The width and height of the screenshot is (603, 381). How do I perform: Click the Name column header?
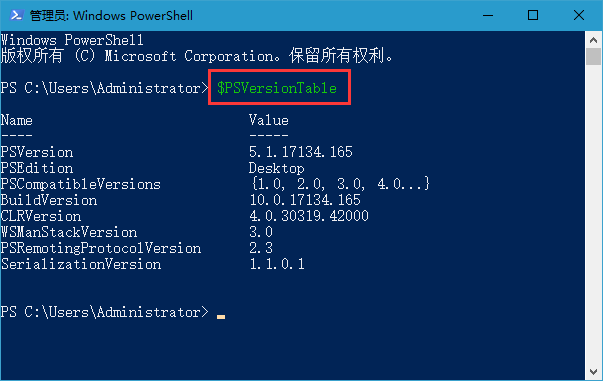coord(17,120)
